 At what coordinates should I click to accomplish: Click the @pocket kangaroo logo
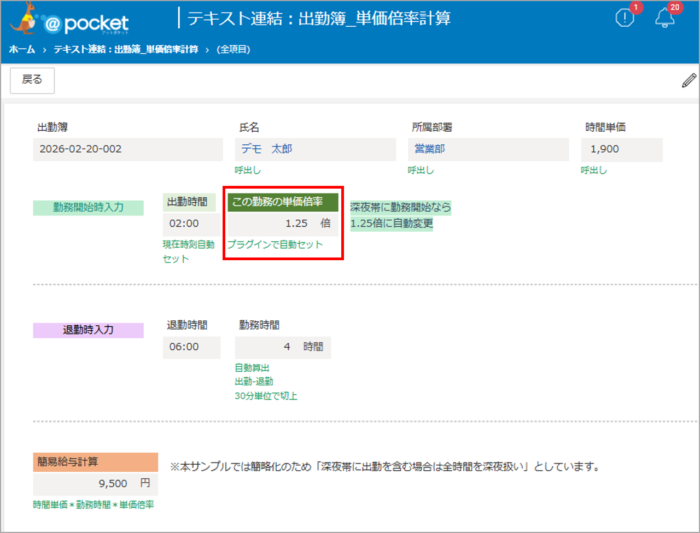tap(69, 21)
